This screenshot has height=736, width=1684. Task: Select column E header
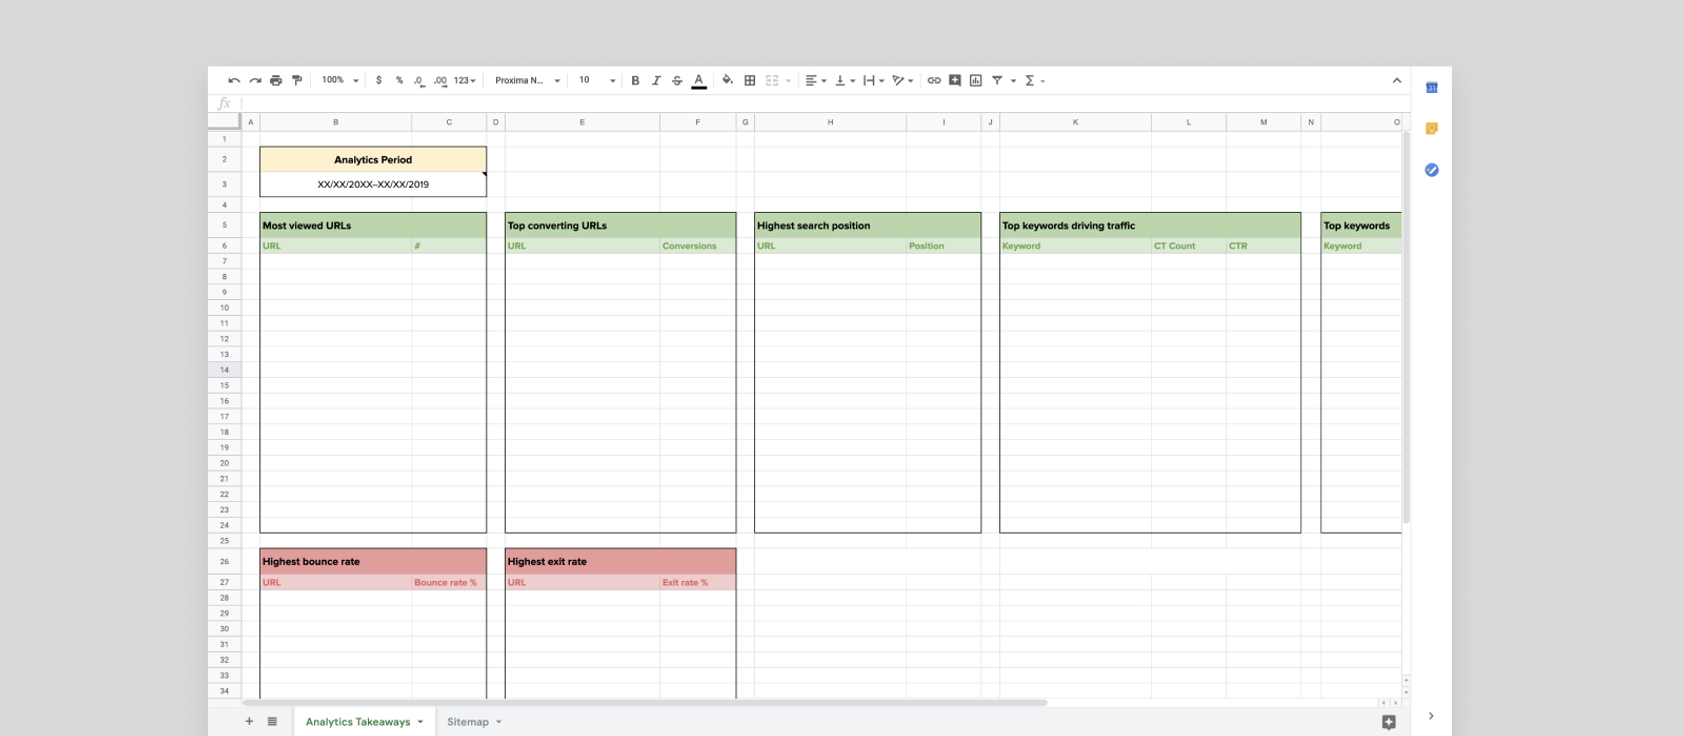point(582,122)
